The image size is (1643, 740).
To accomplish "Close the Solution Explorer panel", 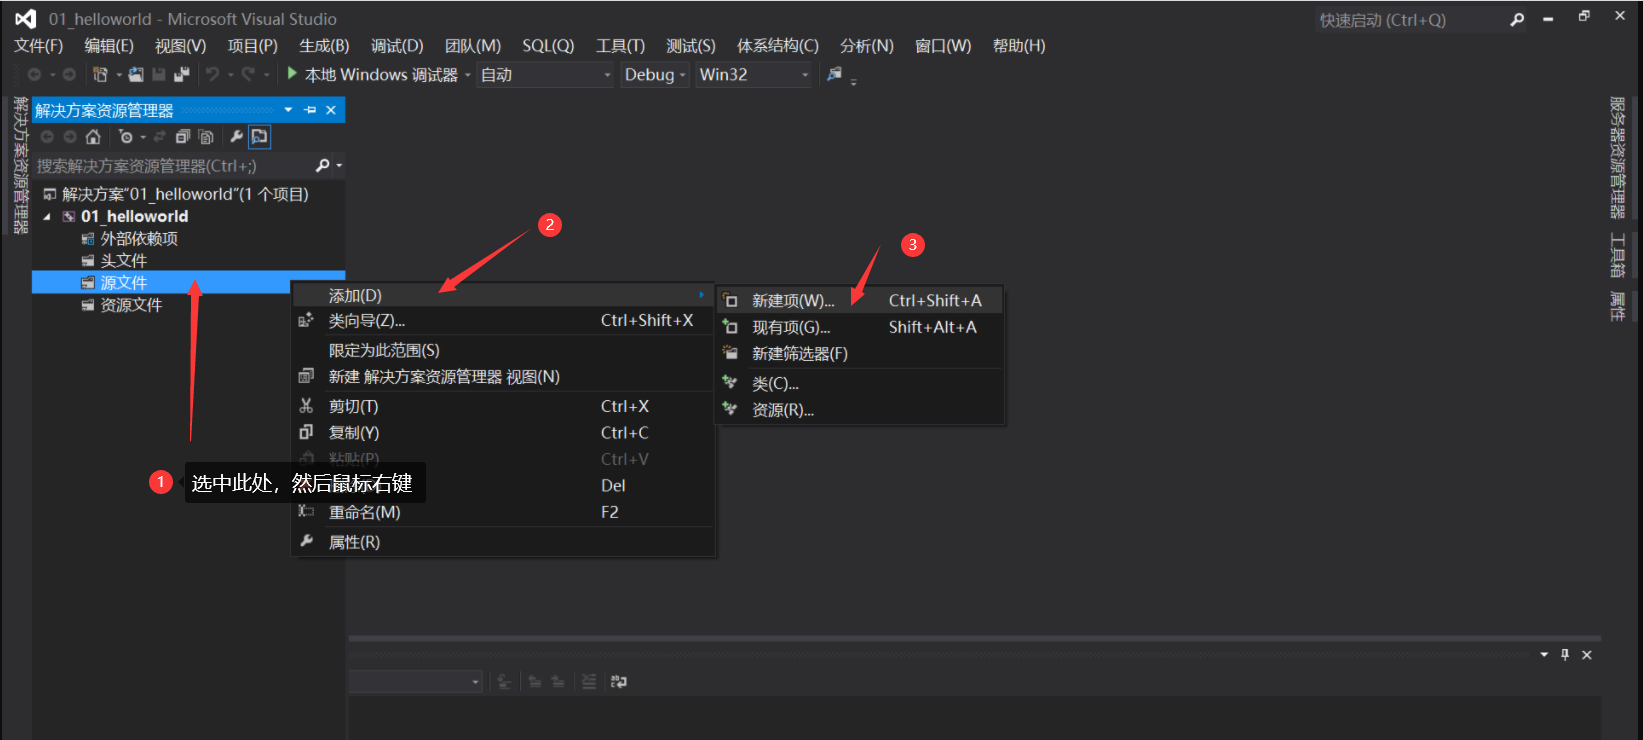I will [331, 110].
